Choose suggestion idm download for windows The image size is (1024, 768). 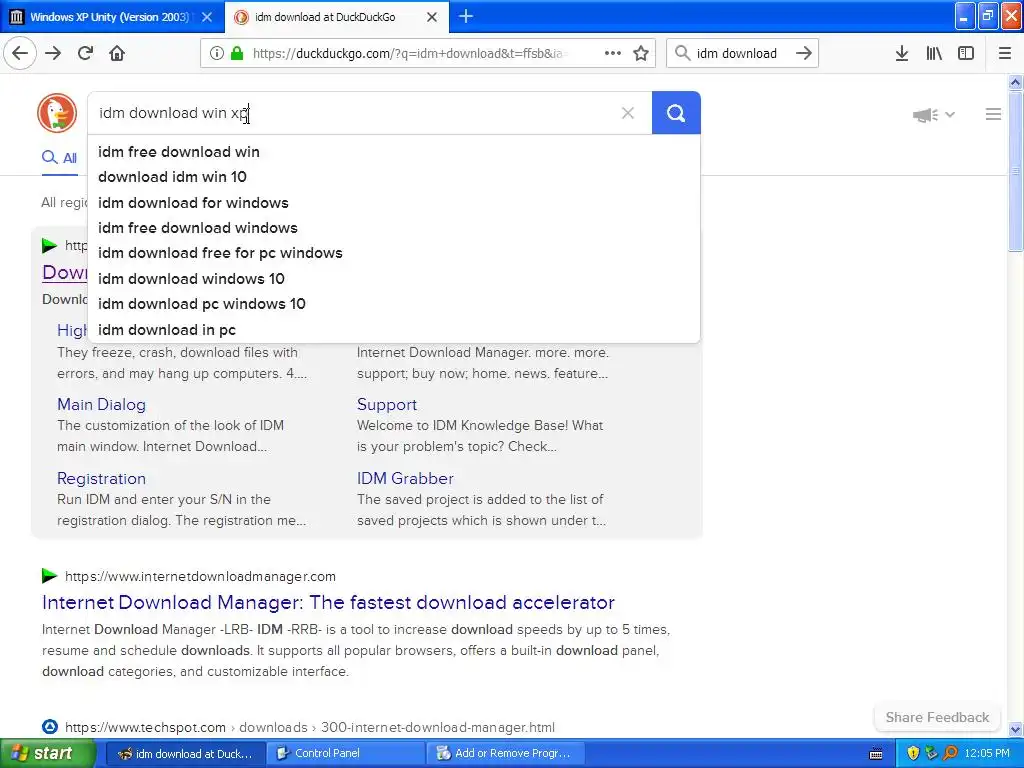[193, 202]
